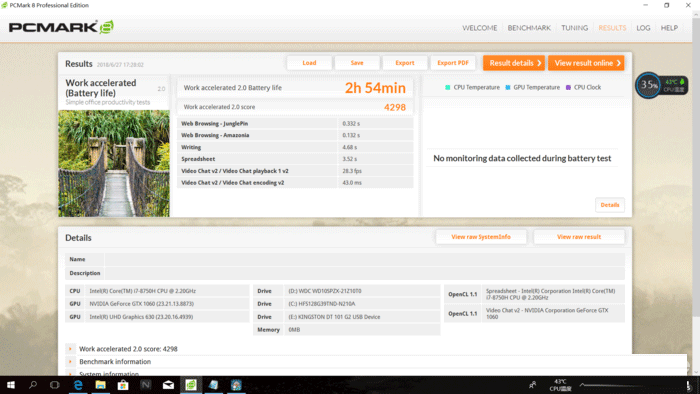Image resolution: width=700 pixels, height=394 pixels.
Task: Open Microsoft Store from taskbar
Action: [123, 385]
